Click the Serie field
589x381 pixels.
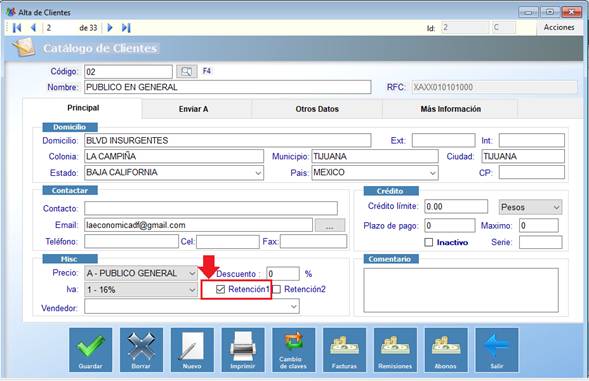tap(541, 242)
